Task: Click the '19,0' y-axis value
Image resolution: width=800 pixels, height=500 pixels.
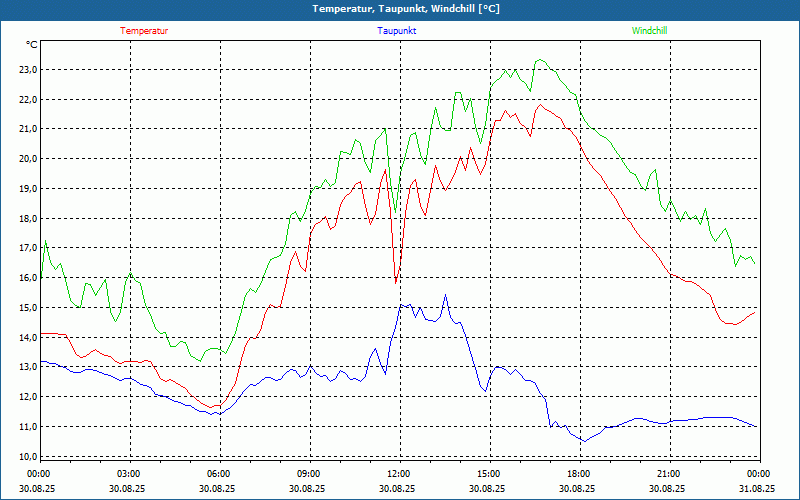Action: coord(28,189)
